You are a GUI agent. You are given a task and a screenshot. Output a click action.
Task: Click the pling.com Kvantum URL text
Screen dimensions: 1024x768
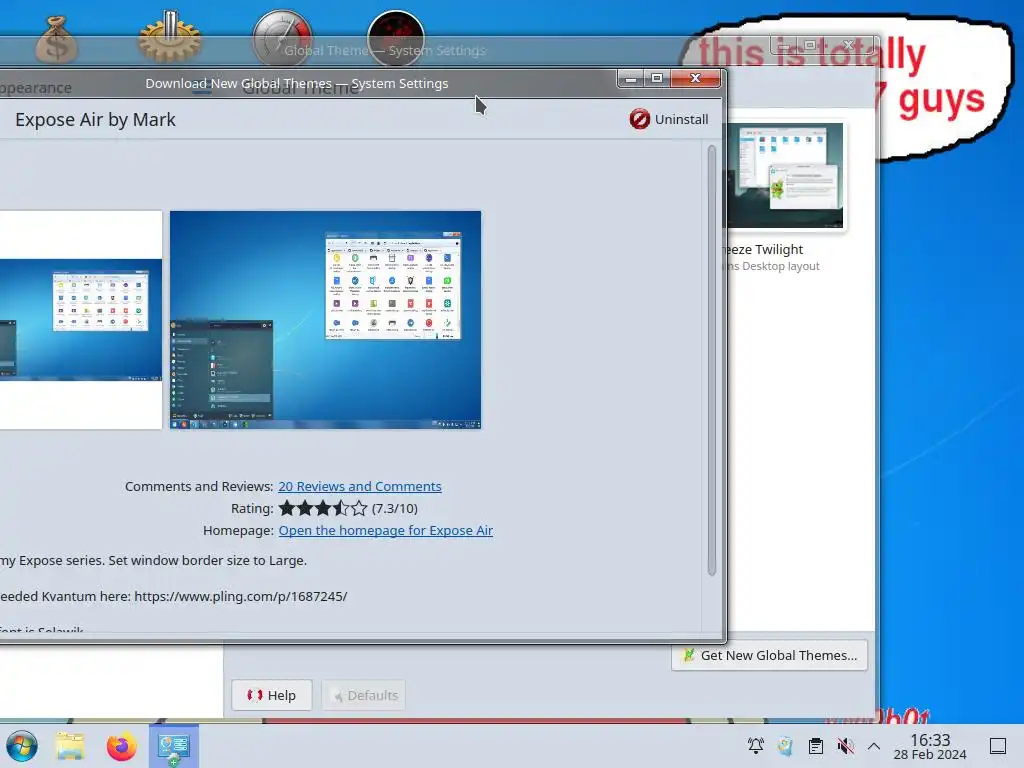point(240,596)
